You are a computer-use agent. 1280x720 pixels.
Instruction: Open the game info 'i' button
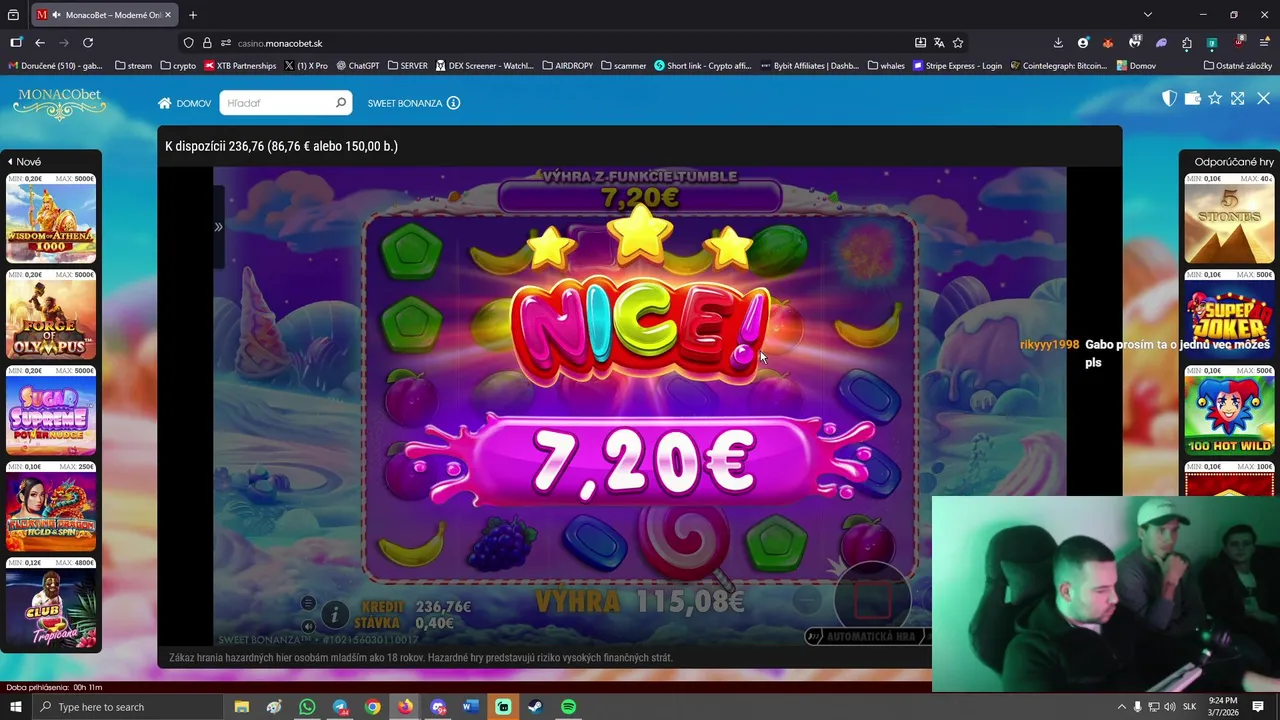tap(335, 614)
